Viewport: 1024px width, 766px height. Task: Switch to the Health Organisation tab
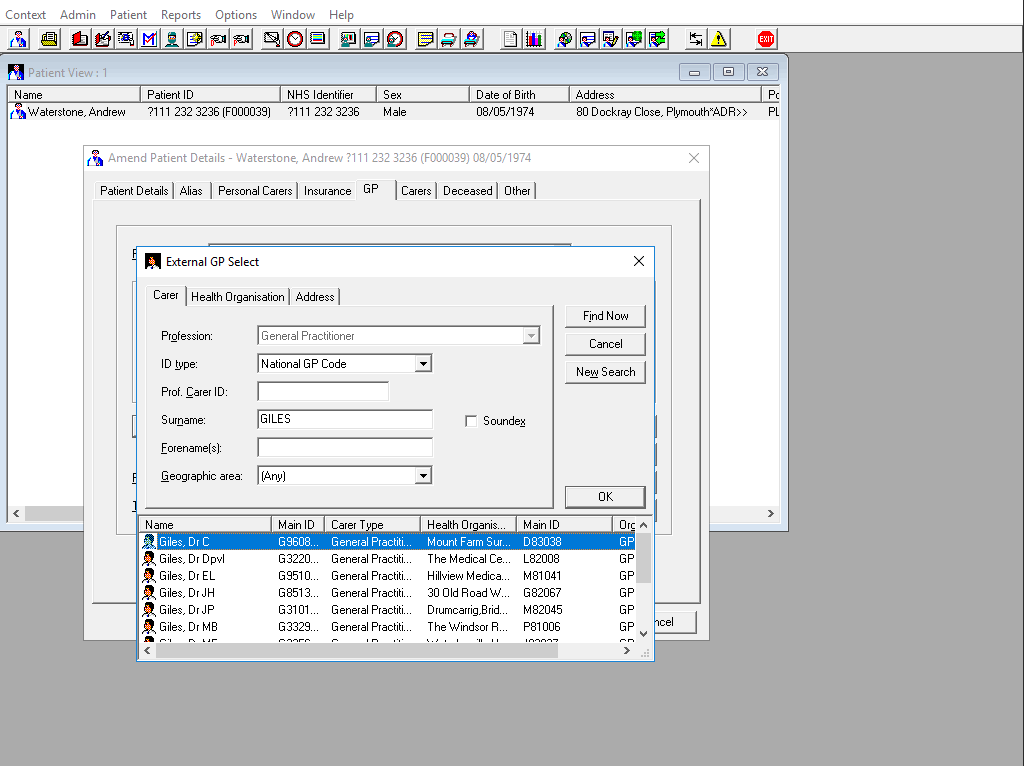[238, 296]
